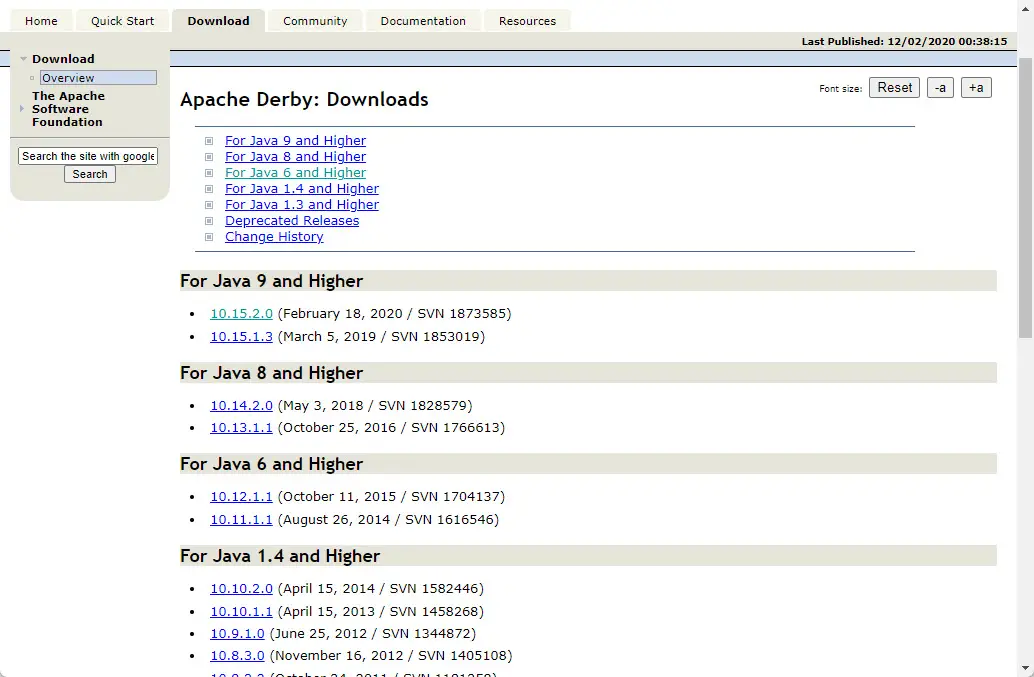Click bullet icon beside For Java 1.4 link
The image size is (1034, 677).
[209, 189]
